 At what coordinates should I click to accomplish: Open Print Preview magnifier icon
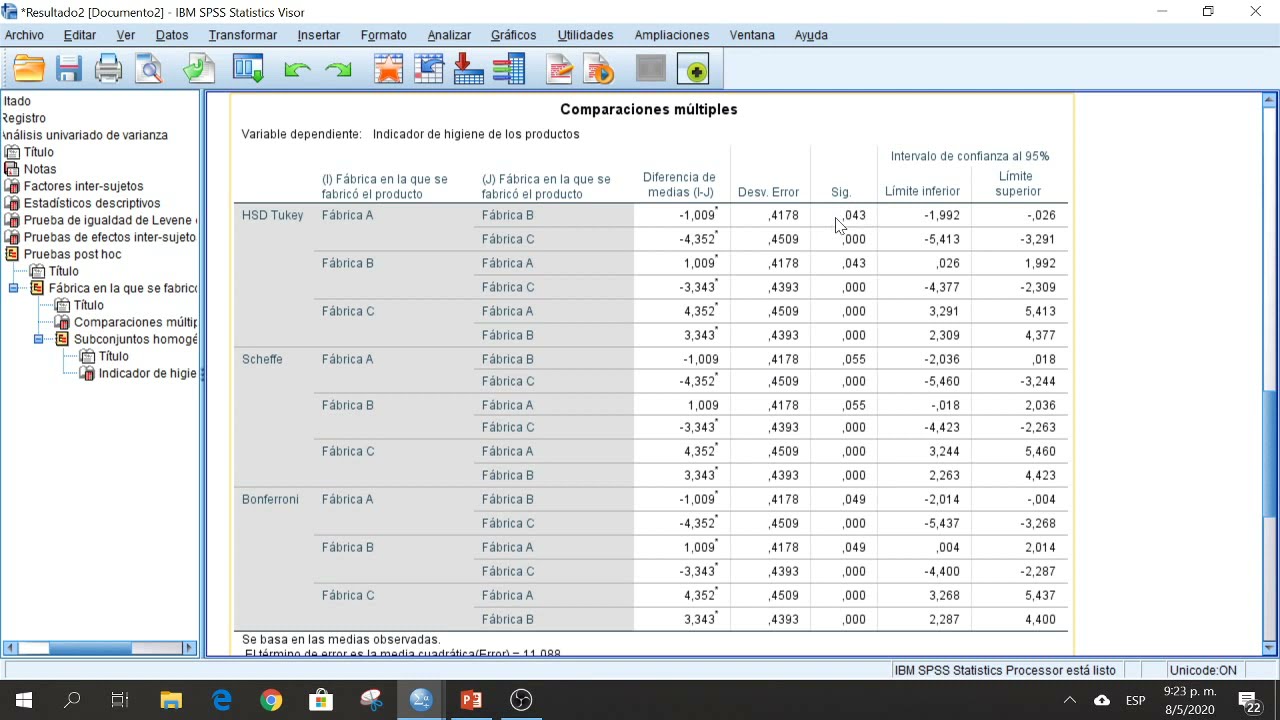point(149,69)
